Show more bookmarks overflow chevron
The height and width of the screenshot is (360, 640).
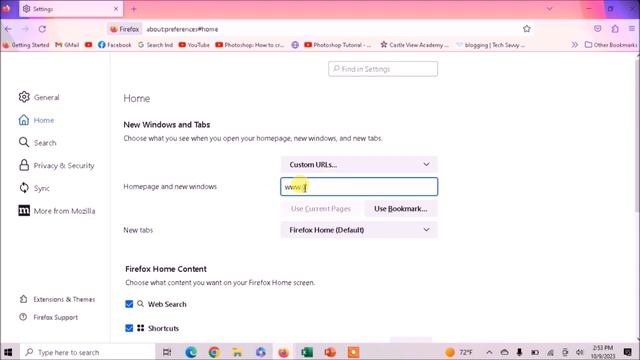tap(574, 44)
